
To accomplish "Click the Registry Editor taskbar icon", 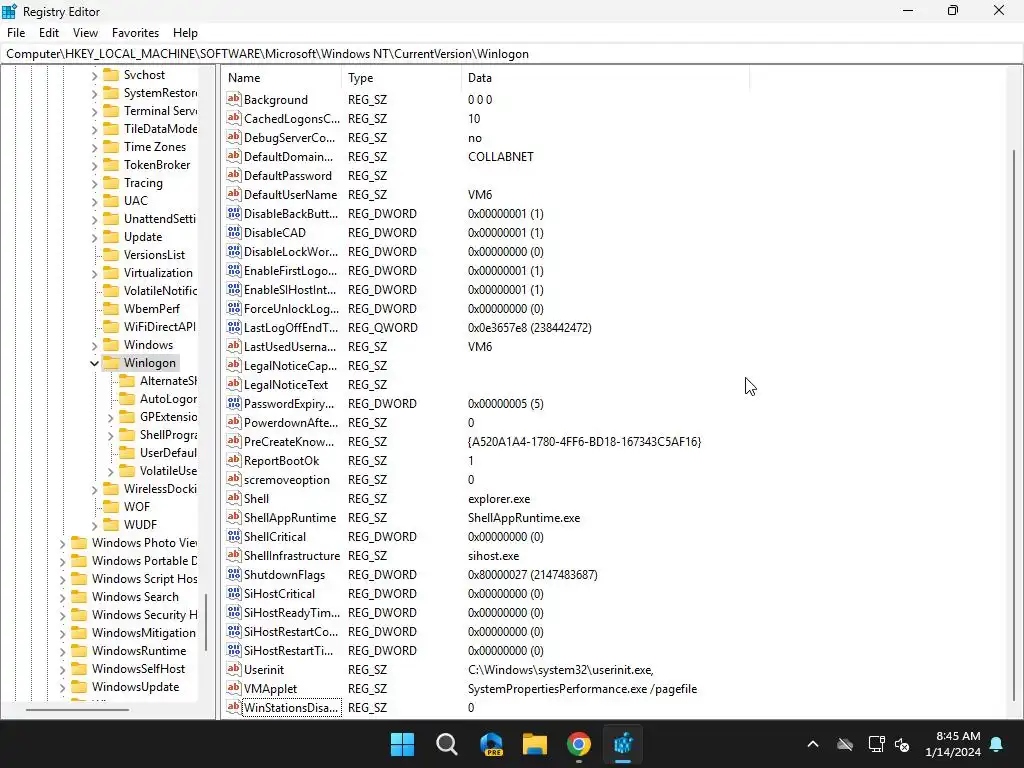I will tap(623, 744).
